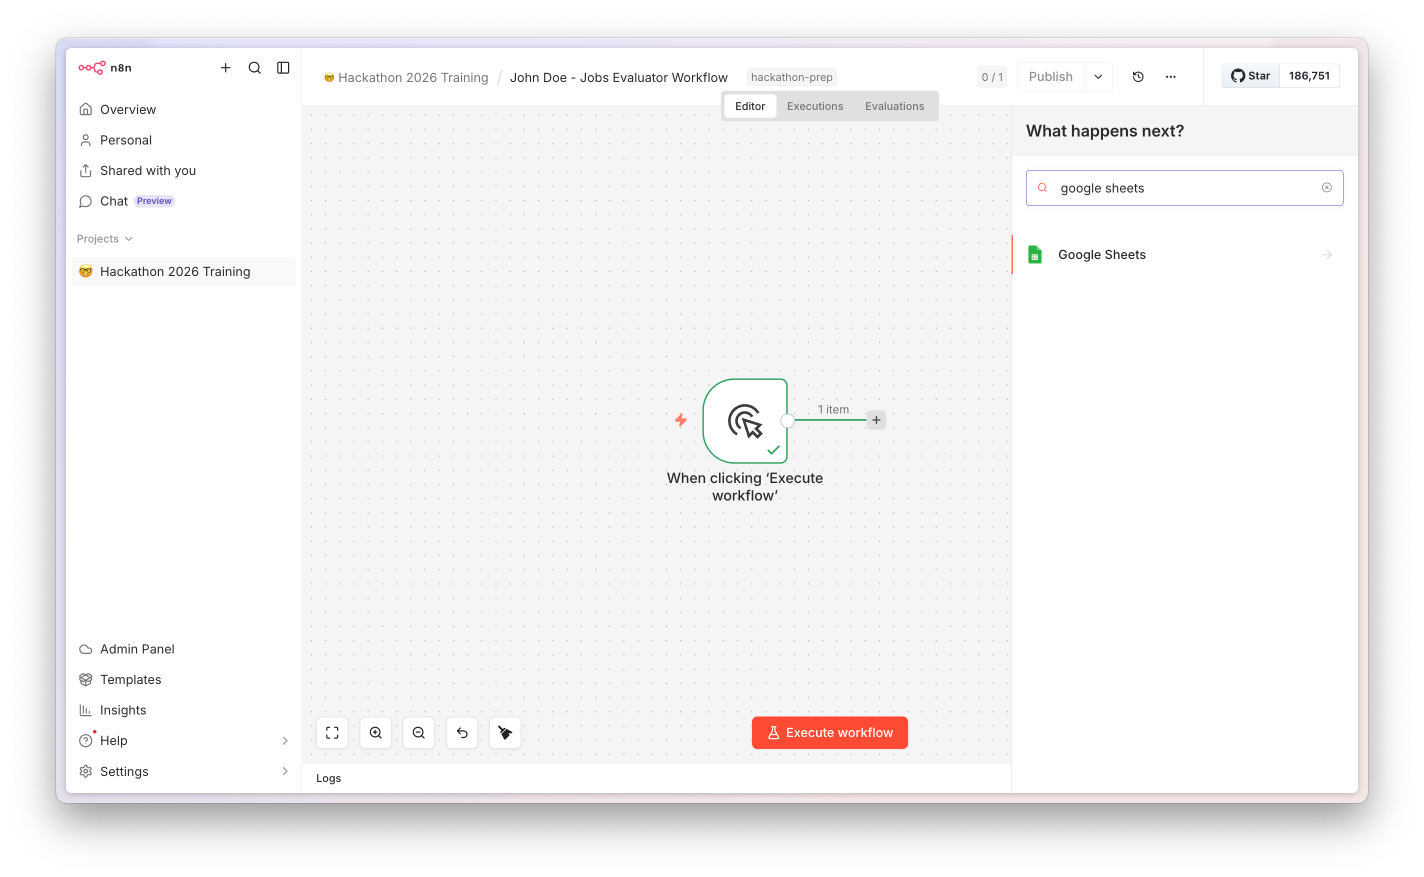This screenshot has width=1424, height=877.
Task: Click the plus icon to create new item
Action: pyautogui.click(x=226, y=68)
